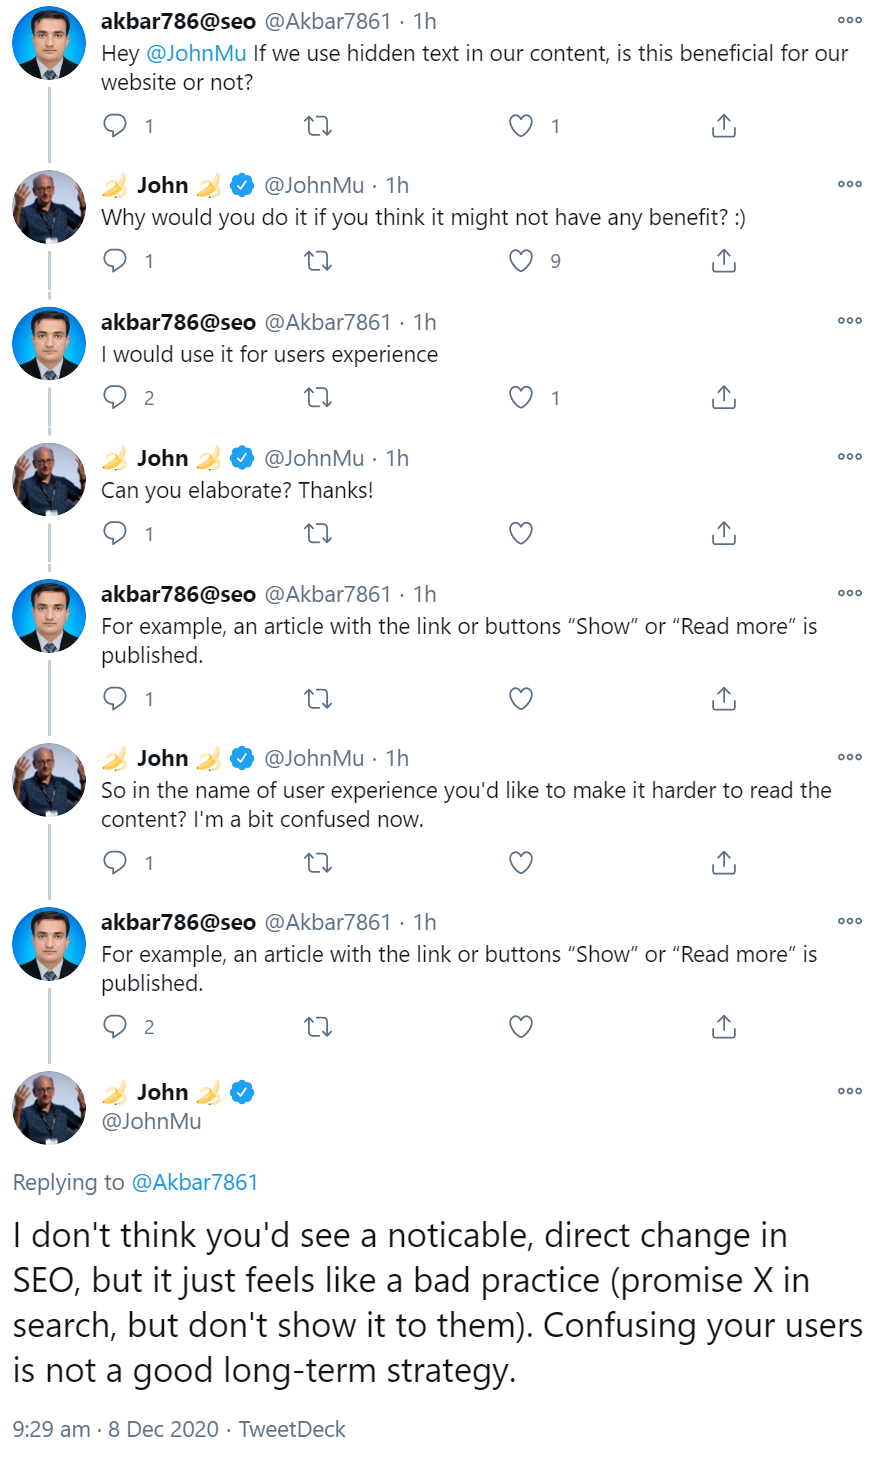This screenshot has height=1457, width=881.
Task: Open more options on the first tweet
Action: [x=849, y=21]
